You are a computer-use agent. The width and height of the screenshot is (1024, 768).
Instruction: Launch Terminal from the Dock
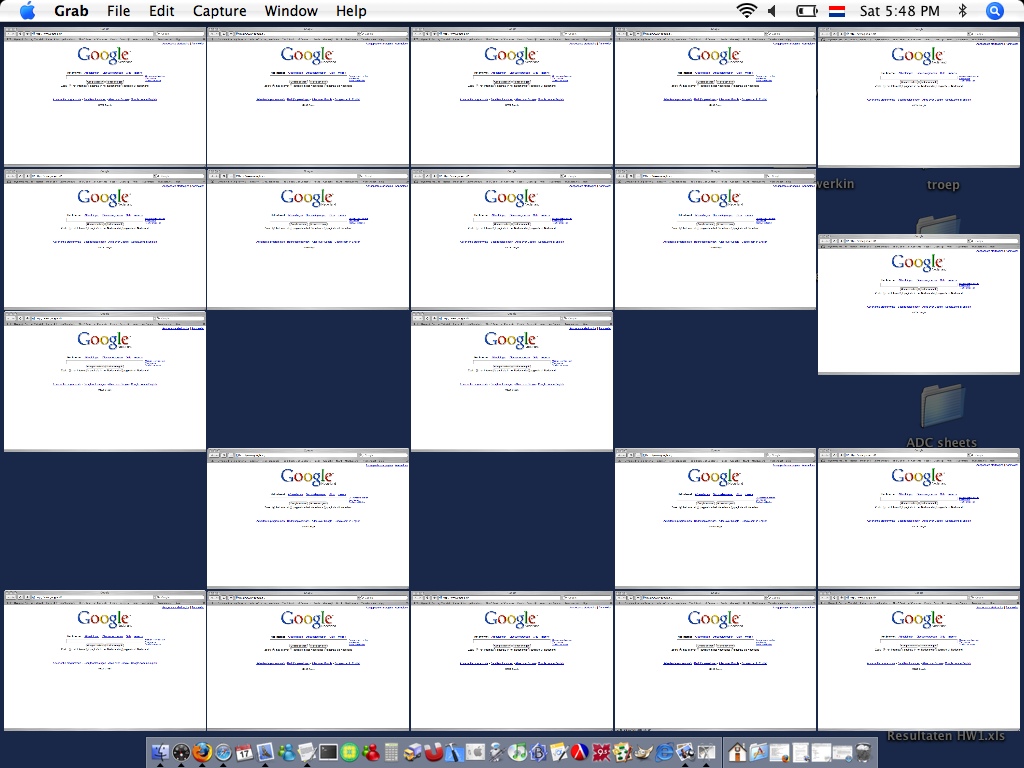(x=328, y=753)
